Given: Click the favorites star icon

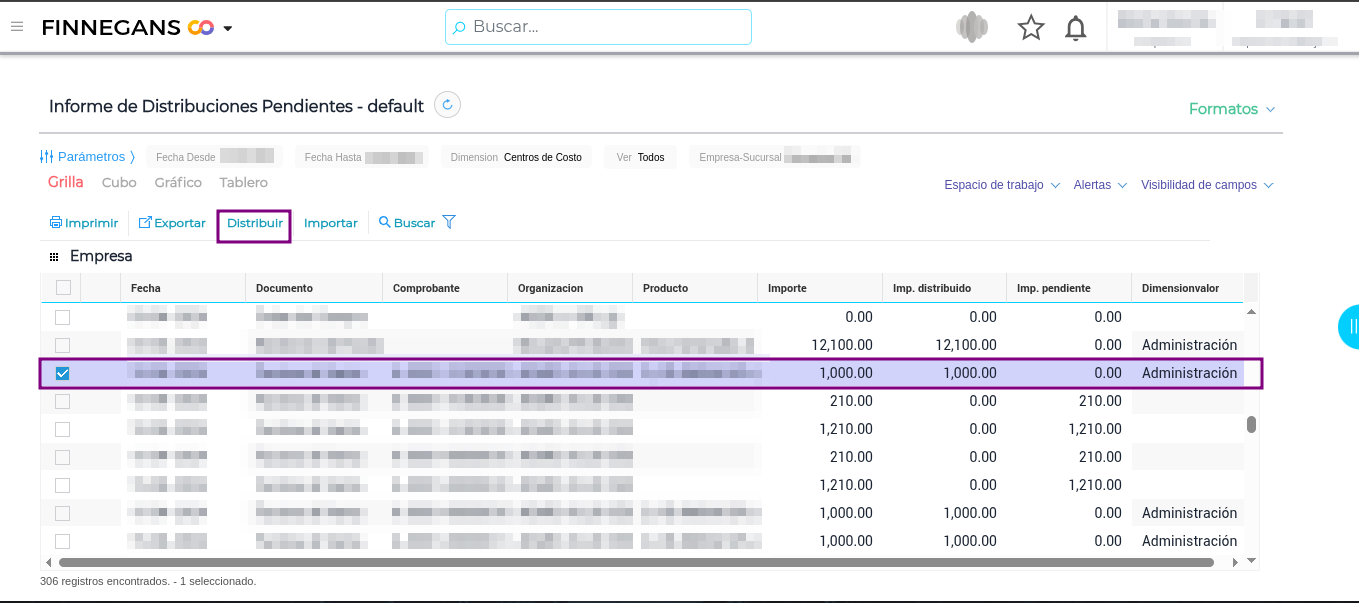Looking at the screenshot, I should coord(1030,28).
